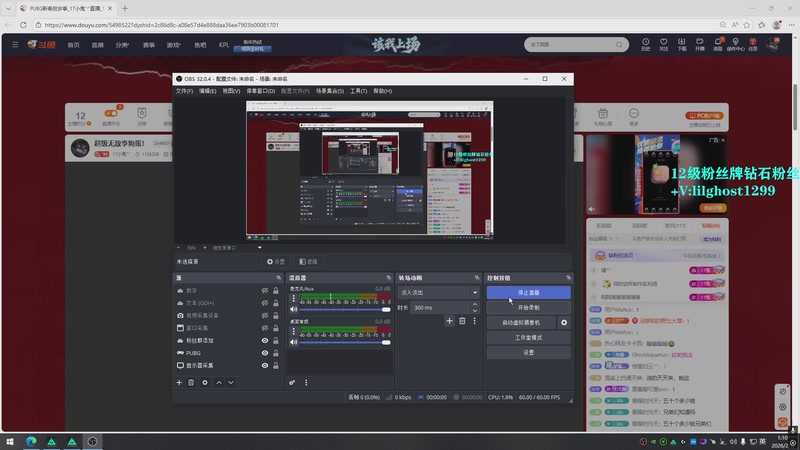Click the 停止直播 button in OBS
Image resolution: width=800 pixels, height=450 pixels.
pos(529,292)
